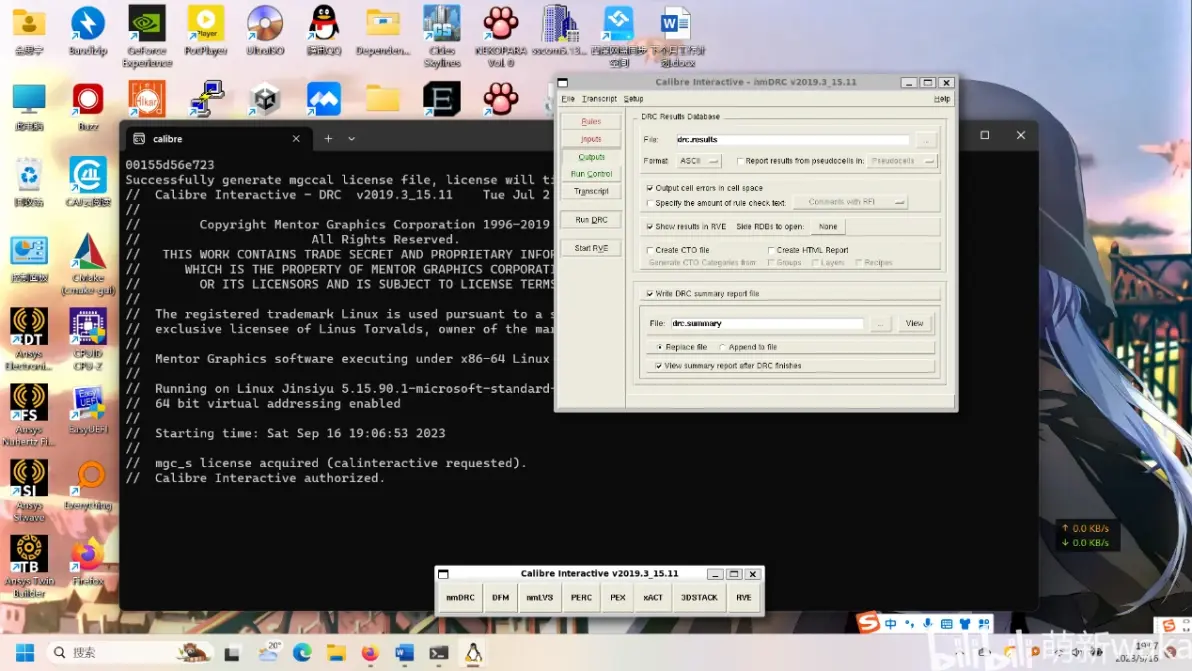Screen dimensions: 1192x671
Task: Open the CPUID CPU-Z desktop icon
Action: click(x=87, y=340)
